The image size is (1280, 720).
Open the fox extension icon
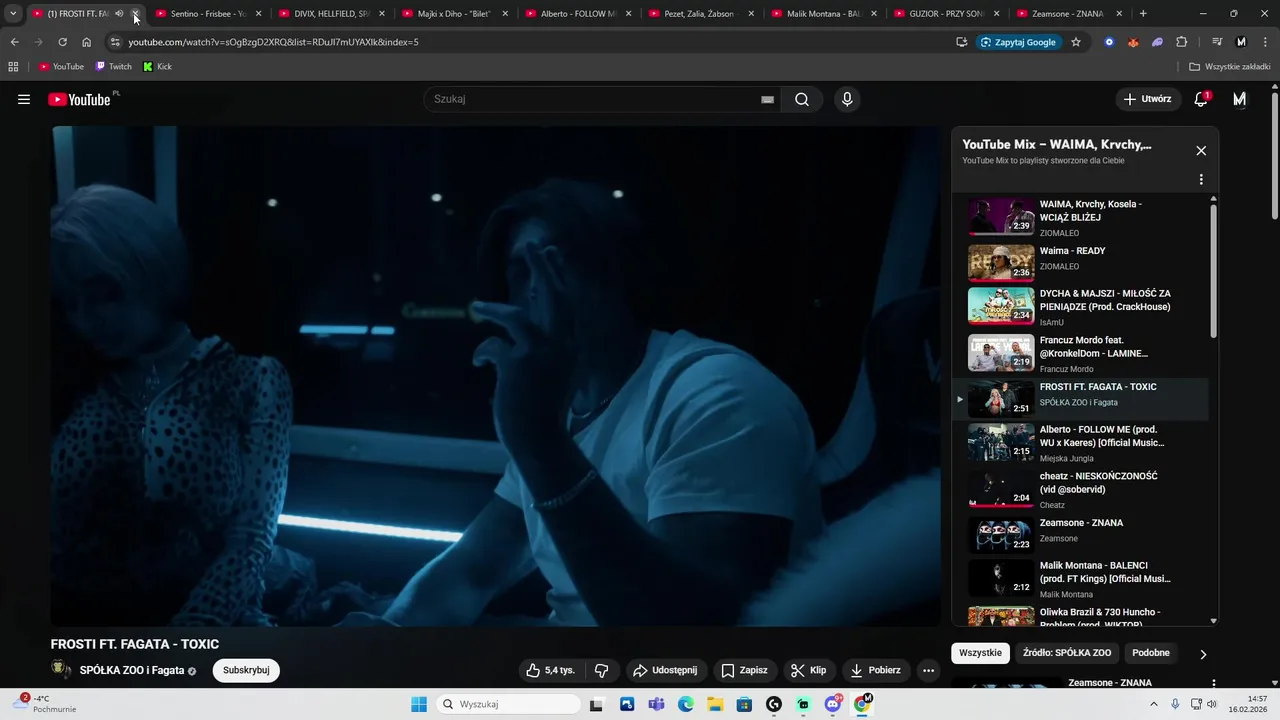tap(1133, 42)
